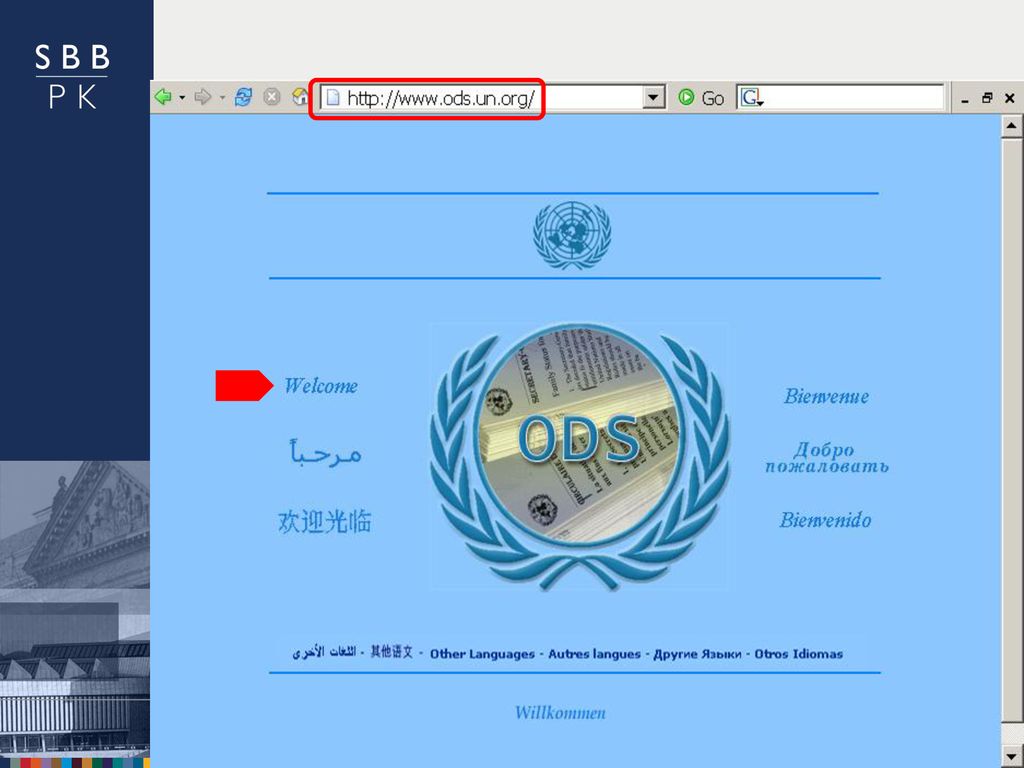
Task: Minimize the browser window
Action: point(965,99)
